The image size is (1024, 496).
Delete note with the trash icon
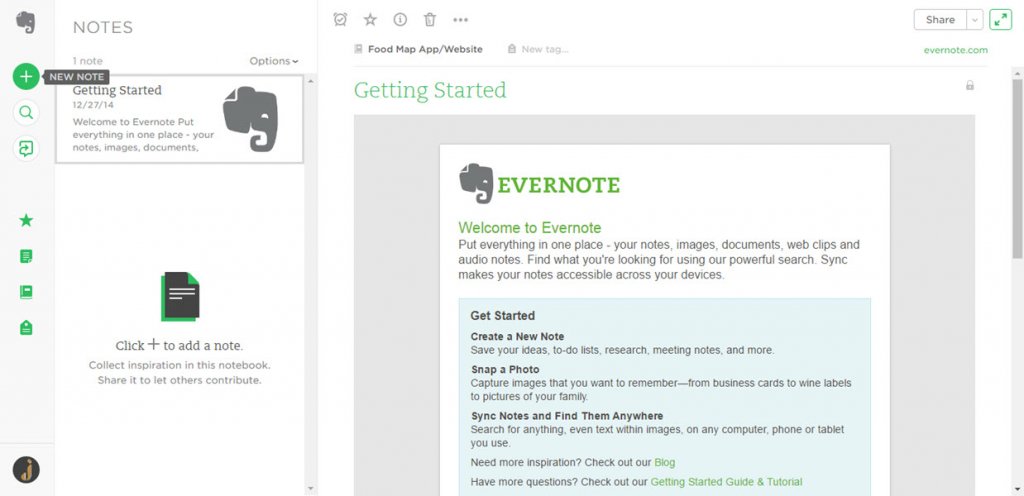[430, 20]
